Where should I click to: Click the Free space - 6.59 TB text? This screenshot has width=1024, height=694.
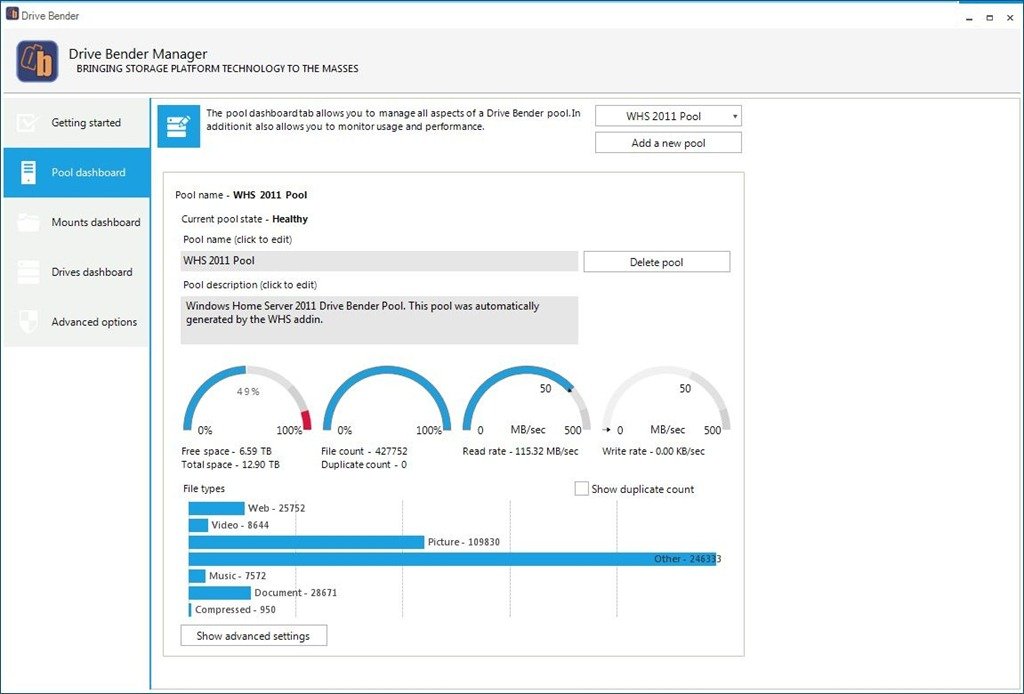[227, 451]
